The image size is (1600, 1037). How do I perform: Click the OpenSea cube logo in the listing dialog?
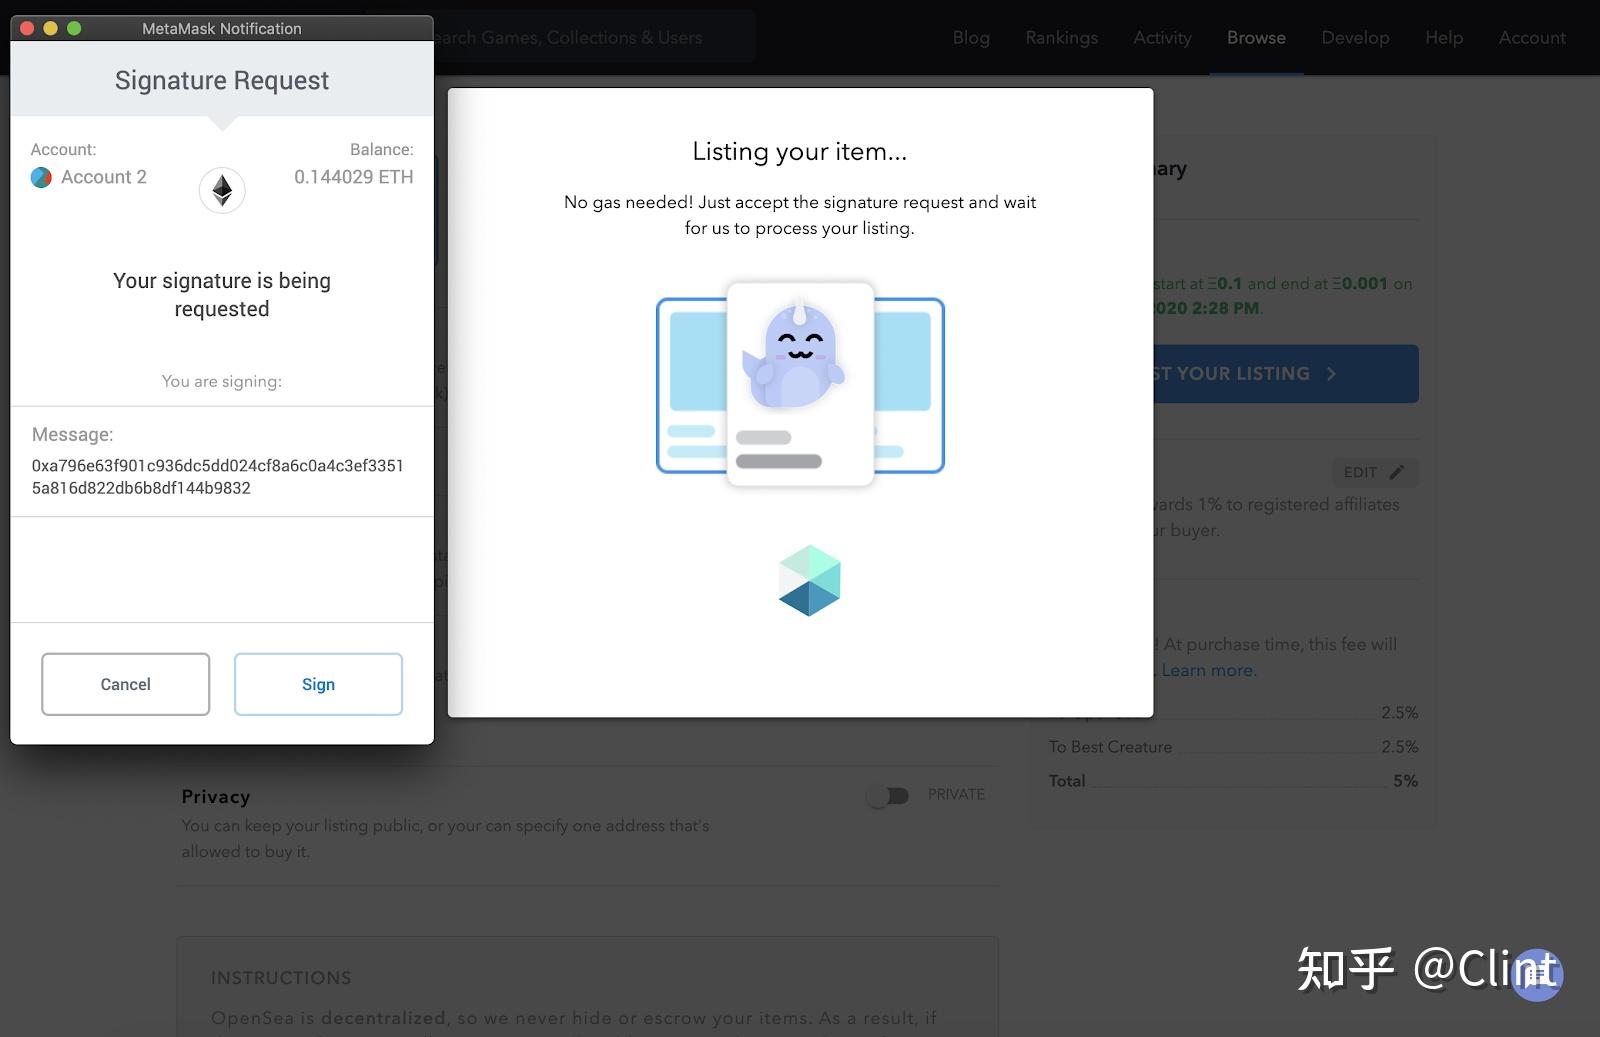808,580
